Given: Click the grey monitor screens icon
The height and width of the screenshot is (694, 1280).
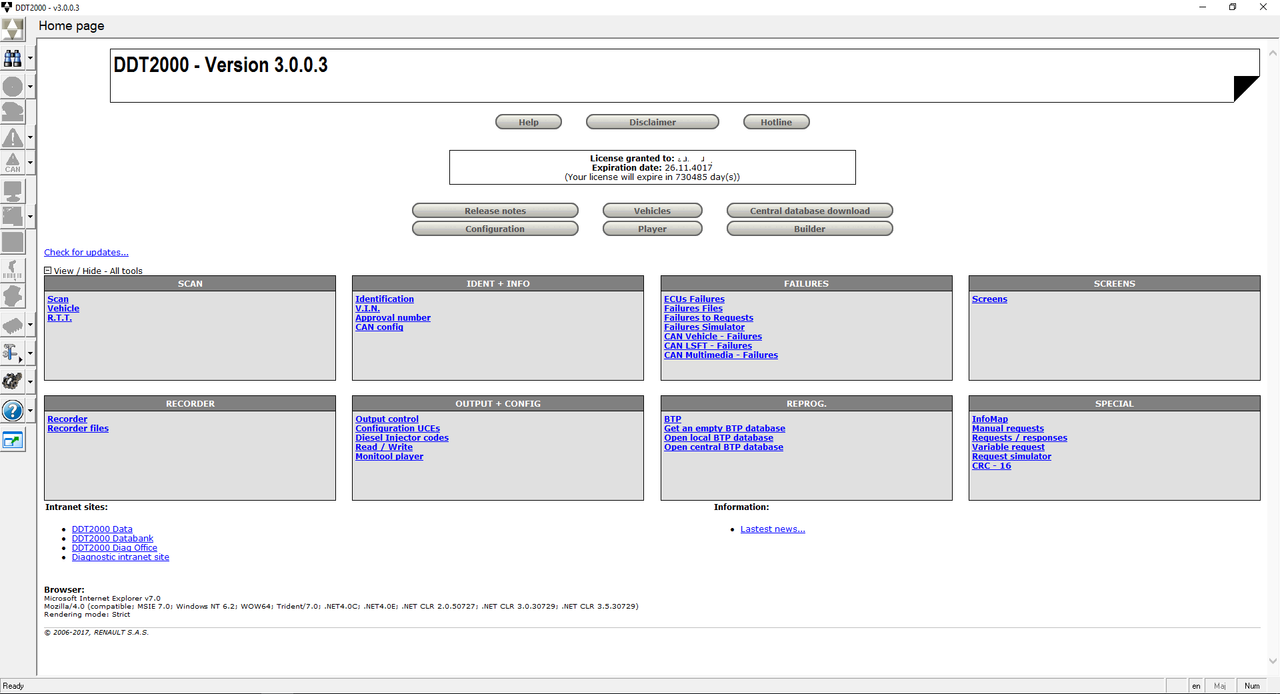Looking at the screenshot, I should 12,190.
